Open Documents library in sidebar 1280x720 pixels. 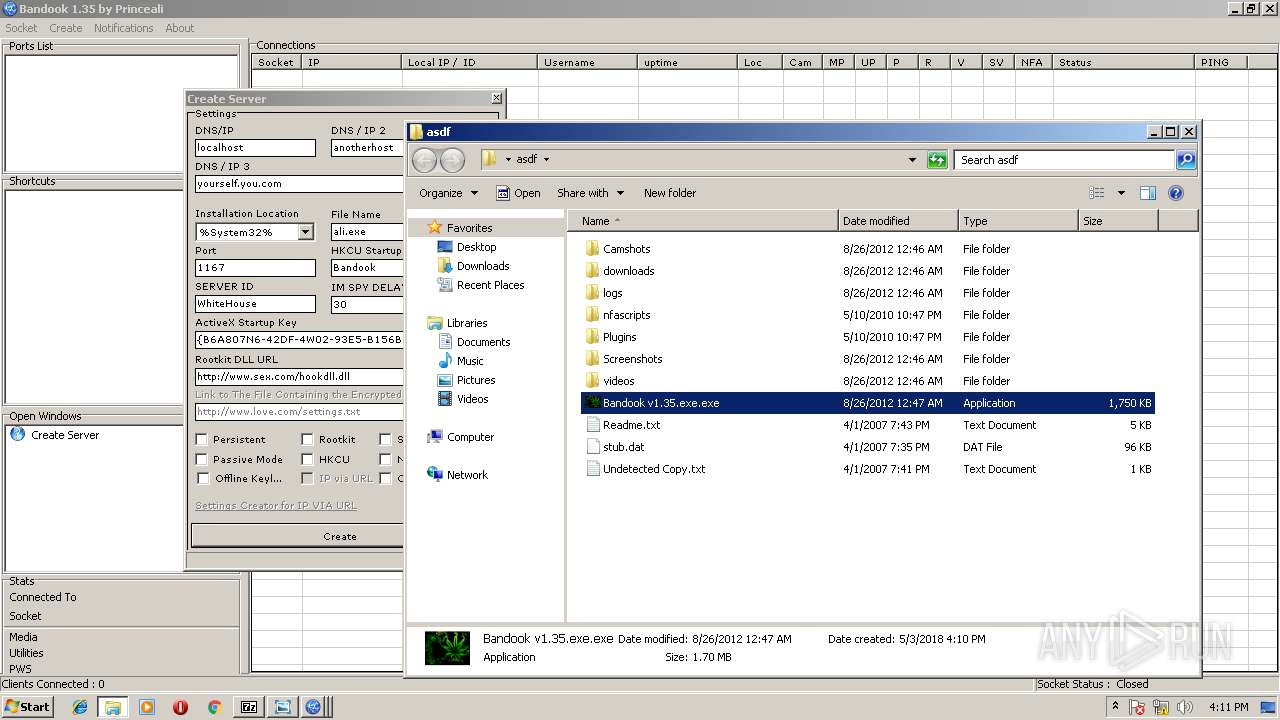483,342
